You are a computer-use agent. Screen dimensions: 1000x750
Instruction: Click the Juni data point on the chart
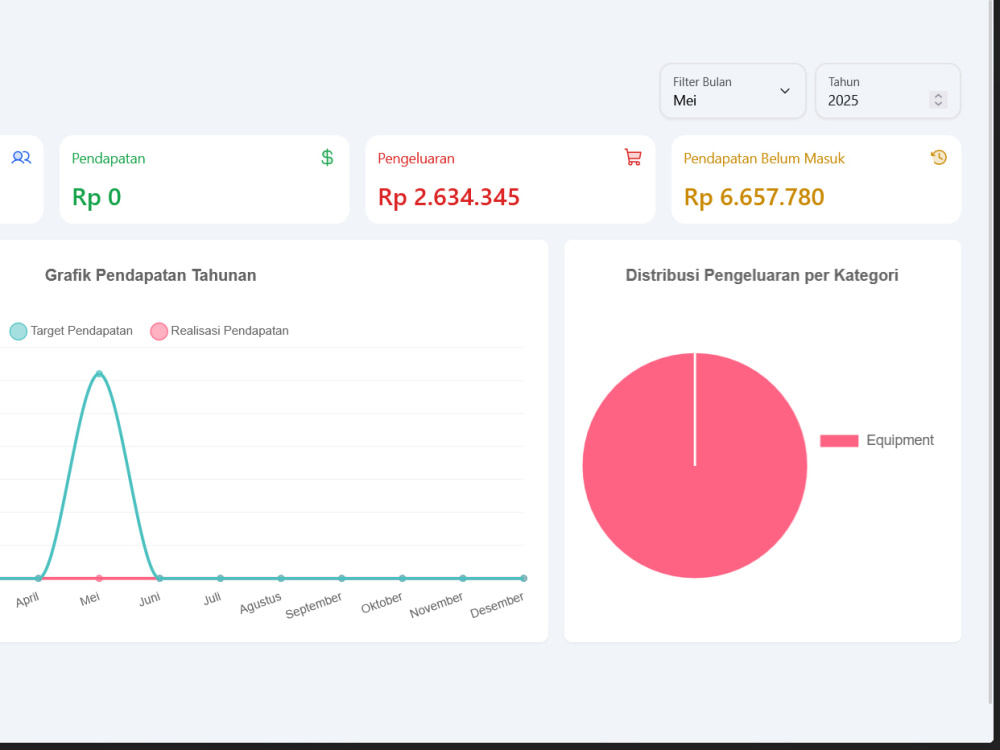click(159, 578)
